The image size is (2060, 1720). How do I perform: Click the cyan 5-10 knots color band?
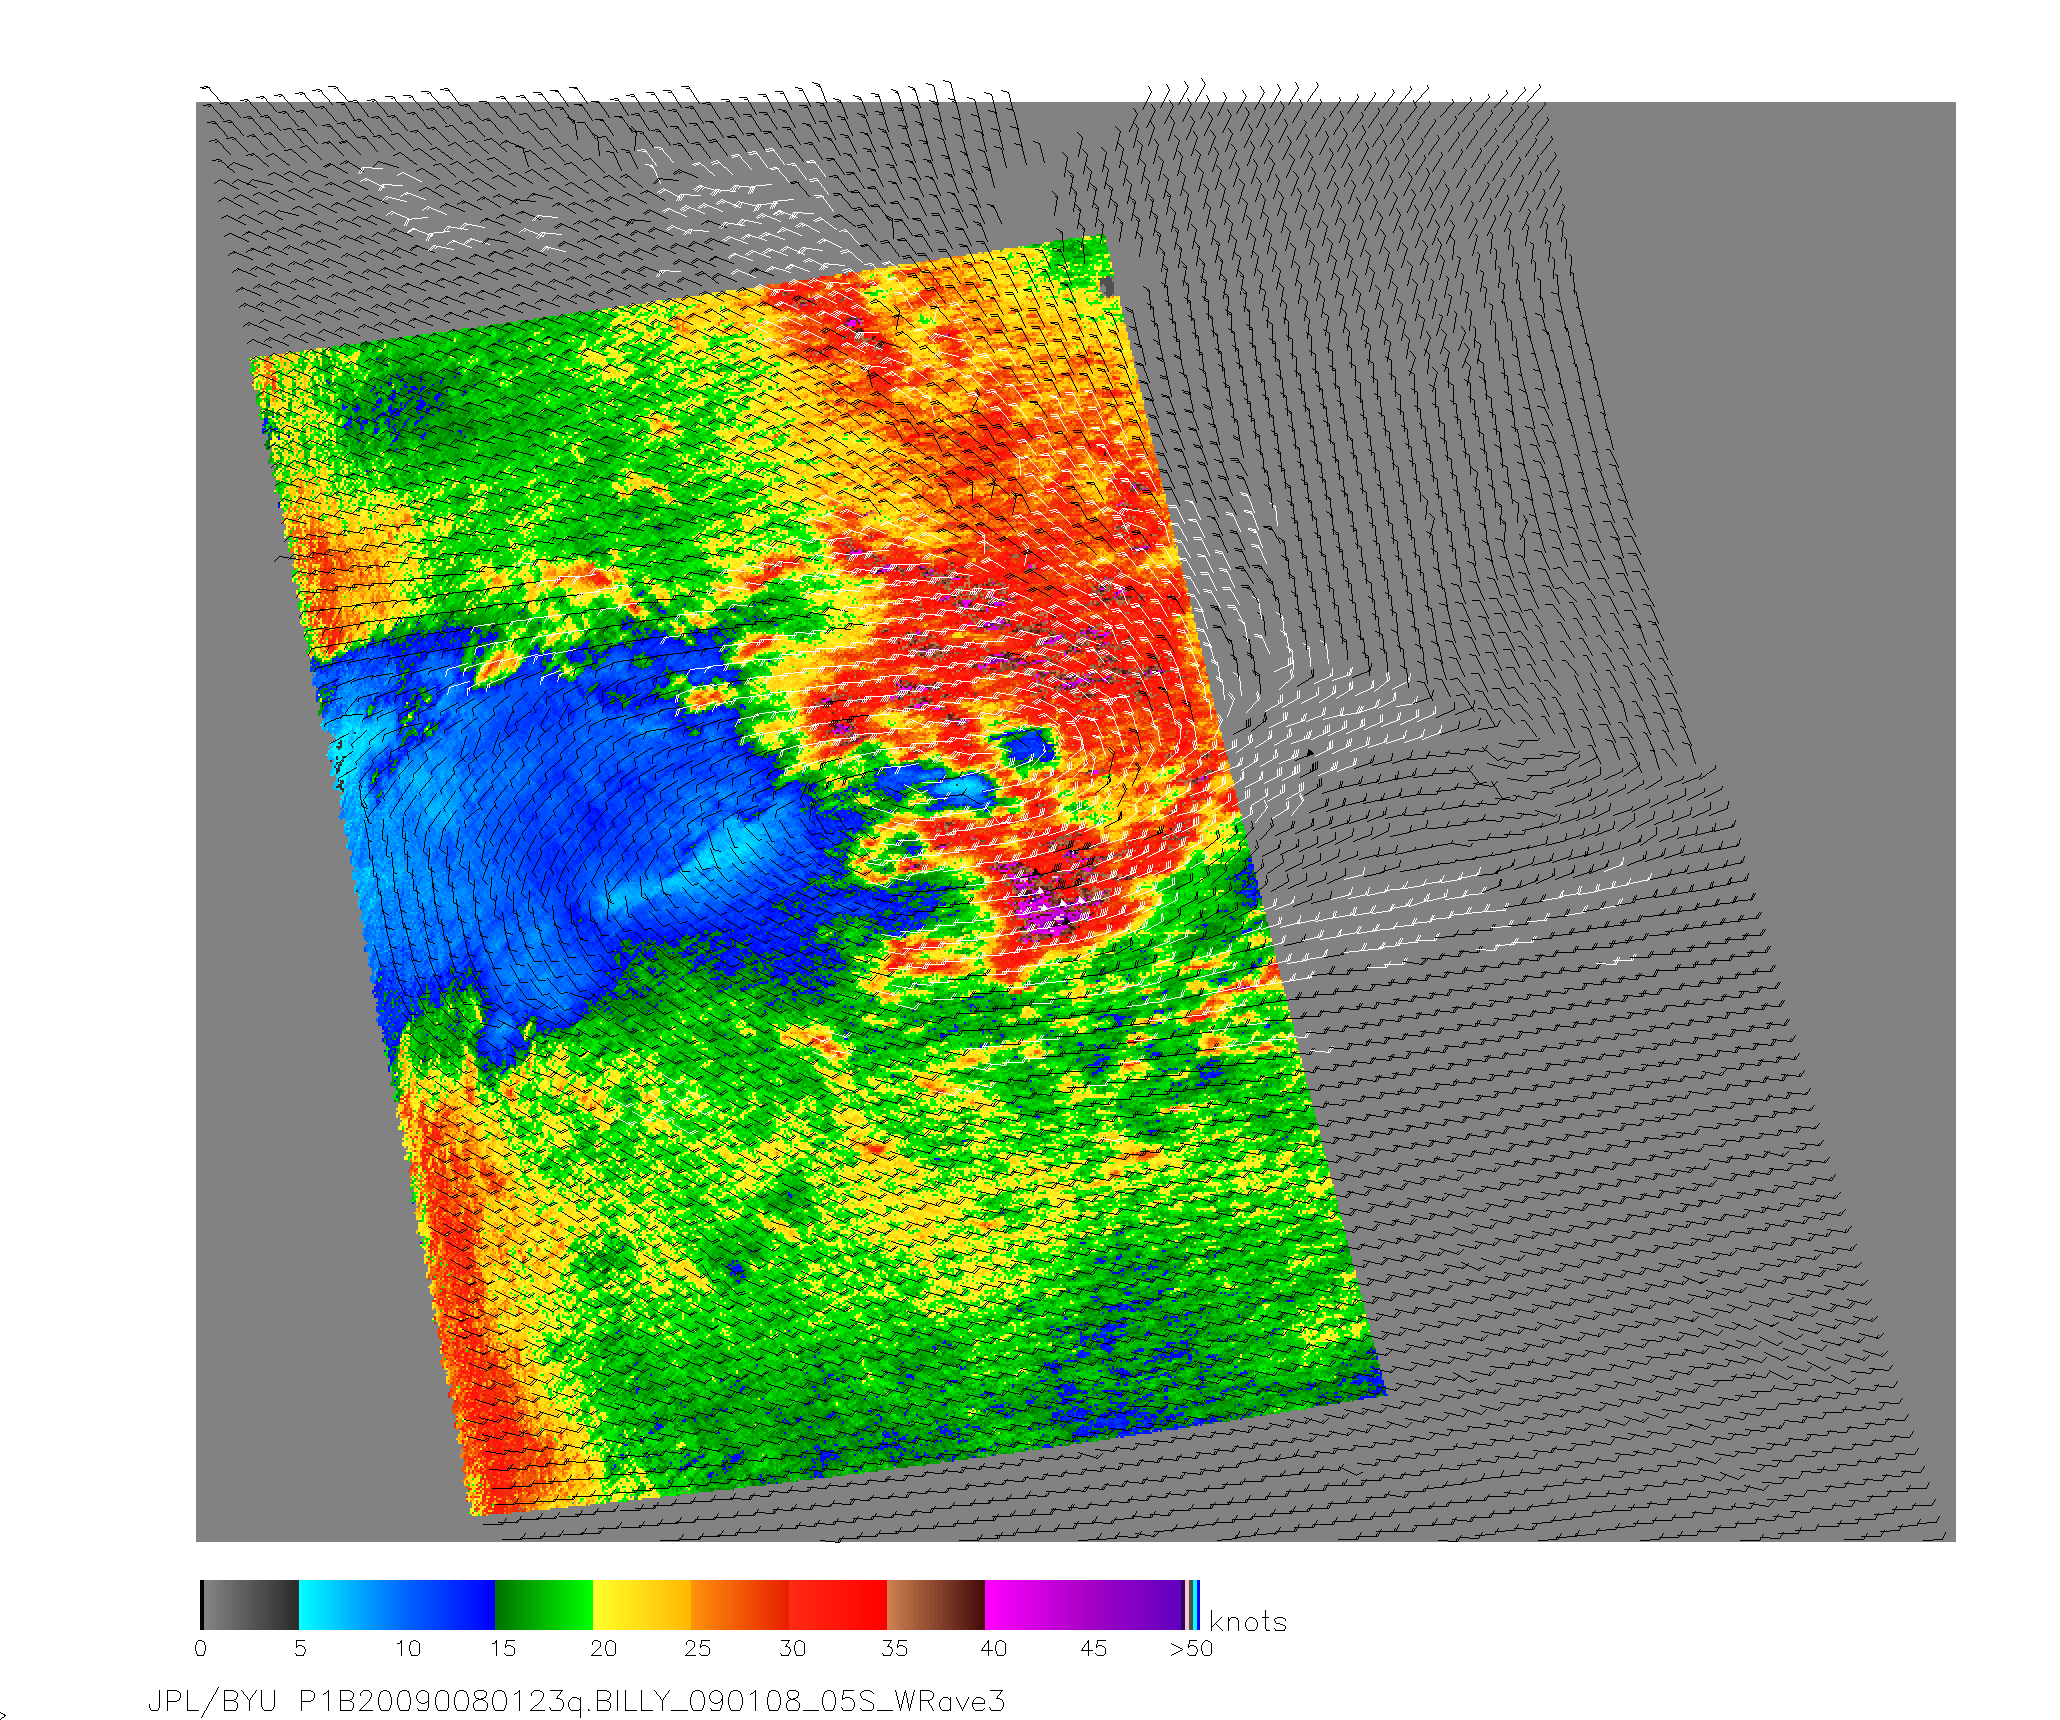click(x=348, y=1605)
